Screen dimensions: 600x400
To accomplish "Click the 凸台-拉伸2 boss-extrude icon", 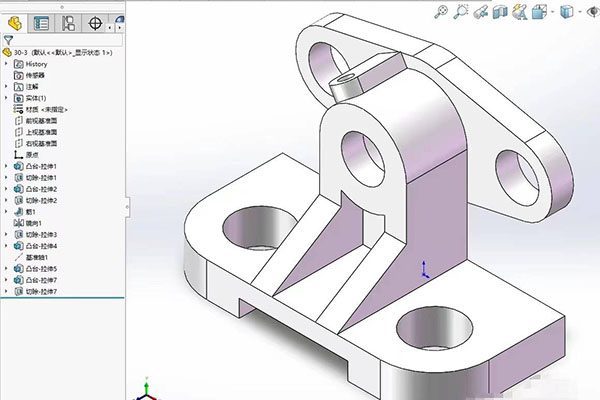I will pyautogui.click(x=19, y=189).
